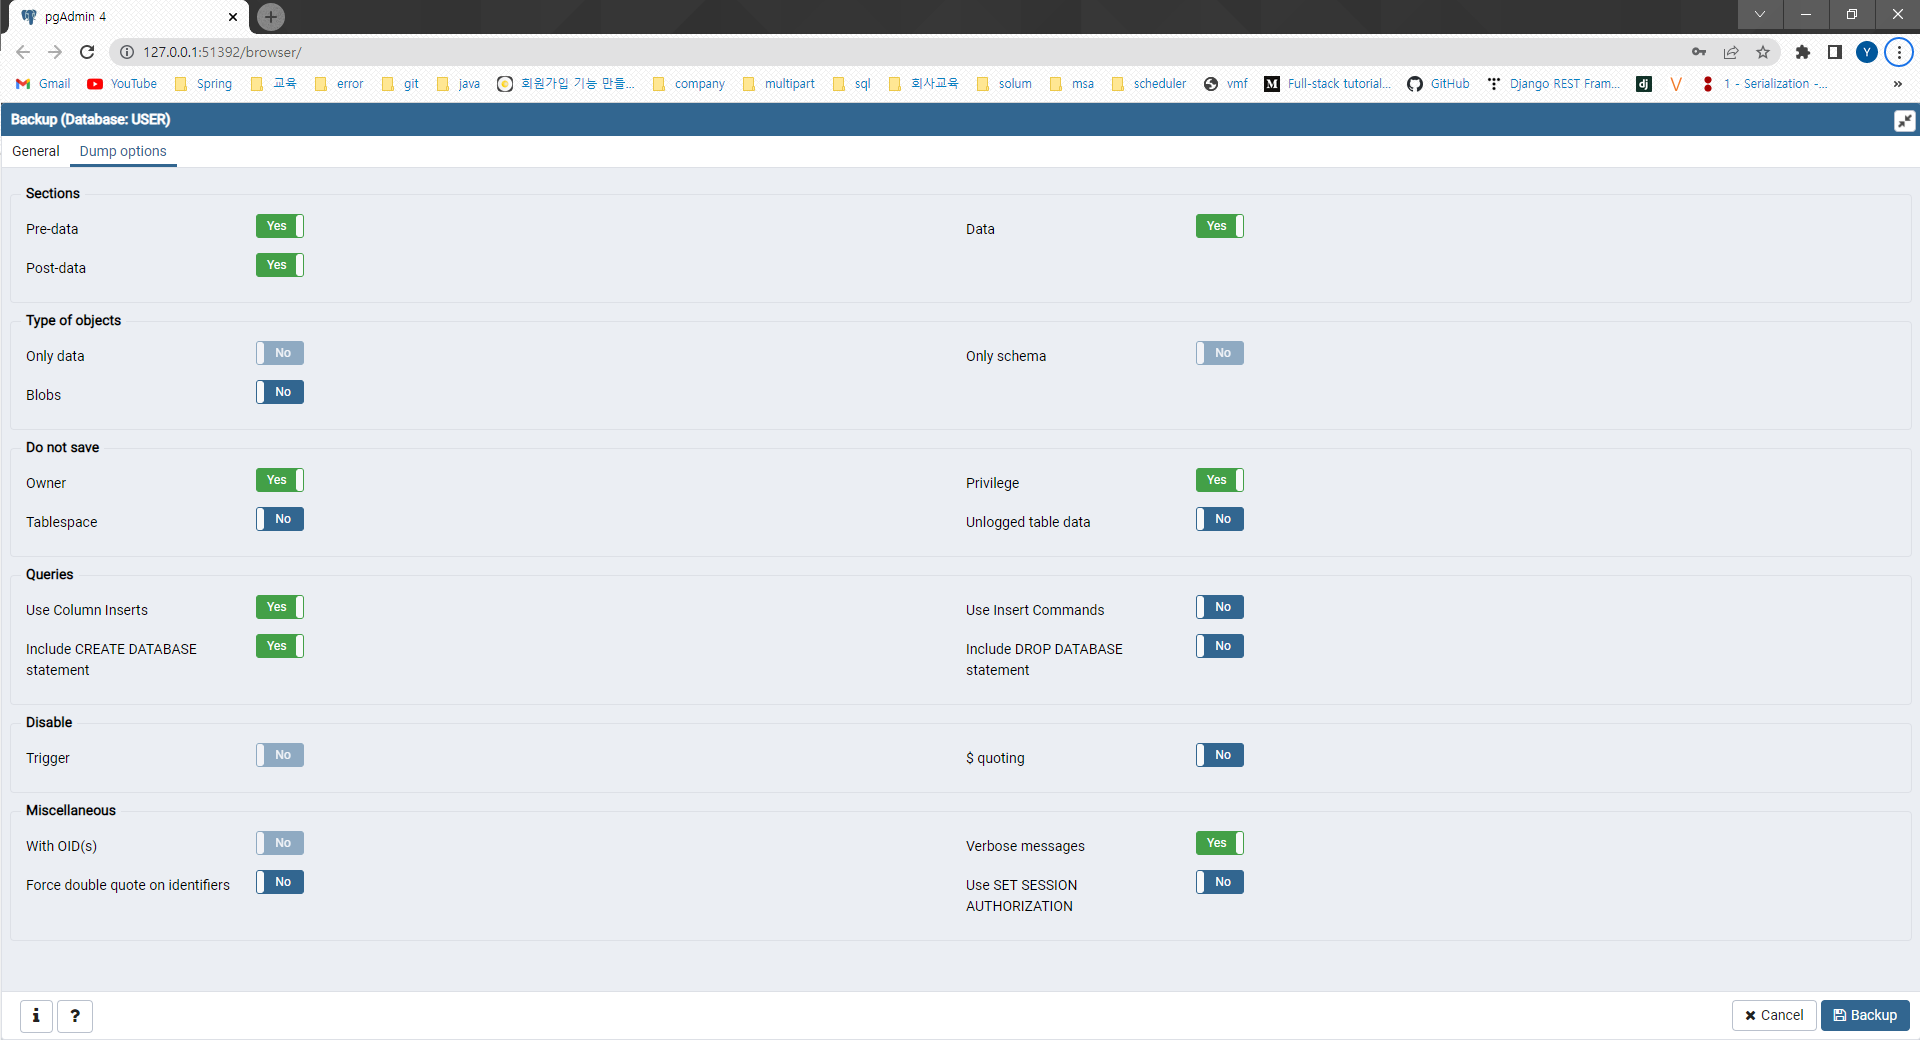Image resolution: width=1920 pixels, height=1040 pixels.
Task: Toggle the Post-data switch
Action: click(x=280, y=265)
